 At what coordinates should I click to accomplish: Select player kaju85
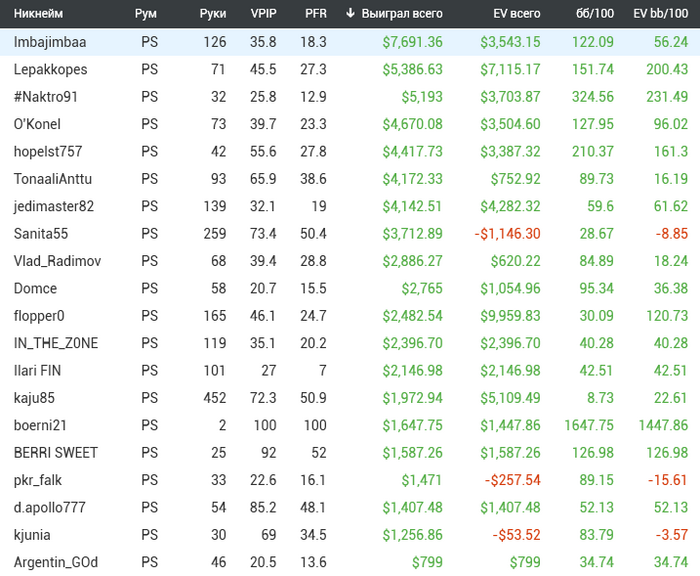(34, 397)
